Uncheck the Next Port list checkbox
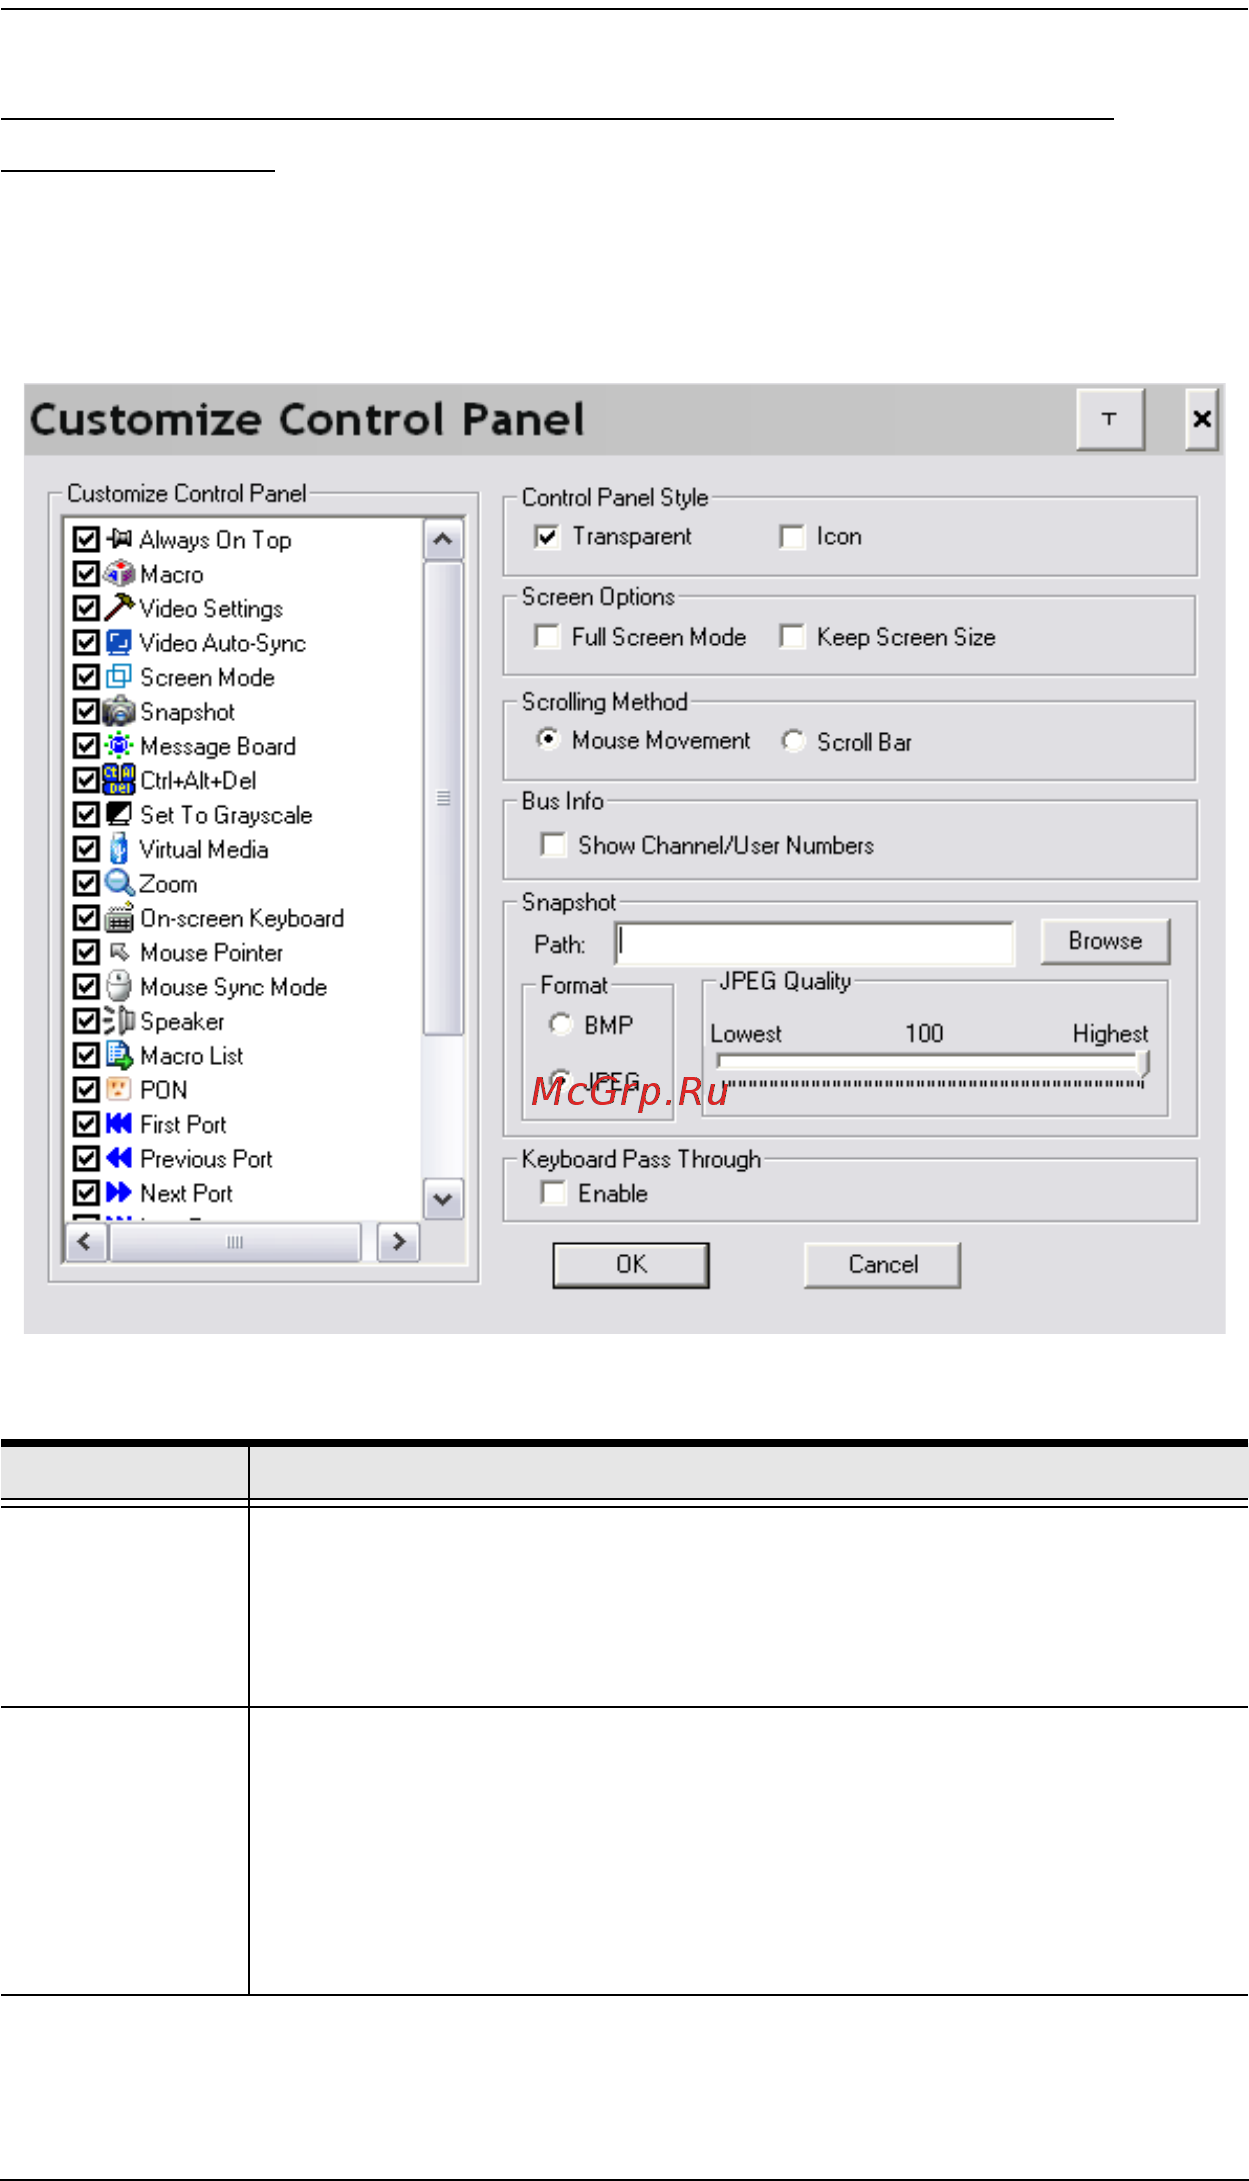The image size is (1249, 2181). pyautogui.click(x=87, y=1192)
